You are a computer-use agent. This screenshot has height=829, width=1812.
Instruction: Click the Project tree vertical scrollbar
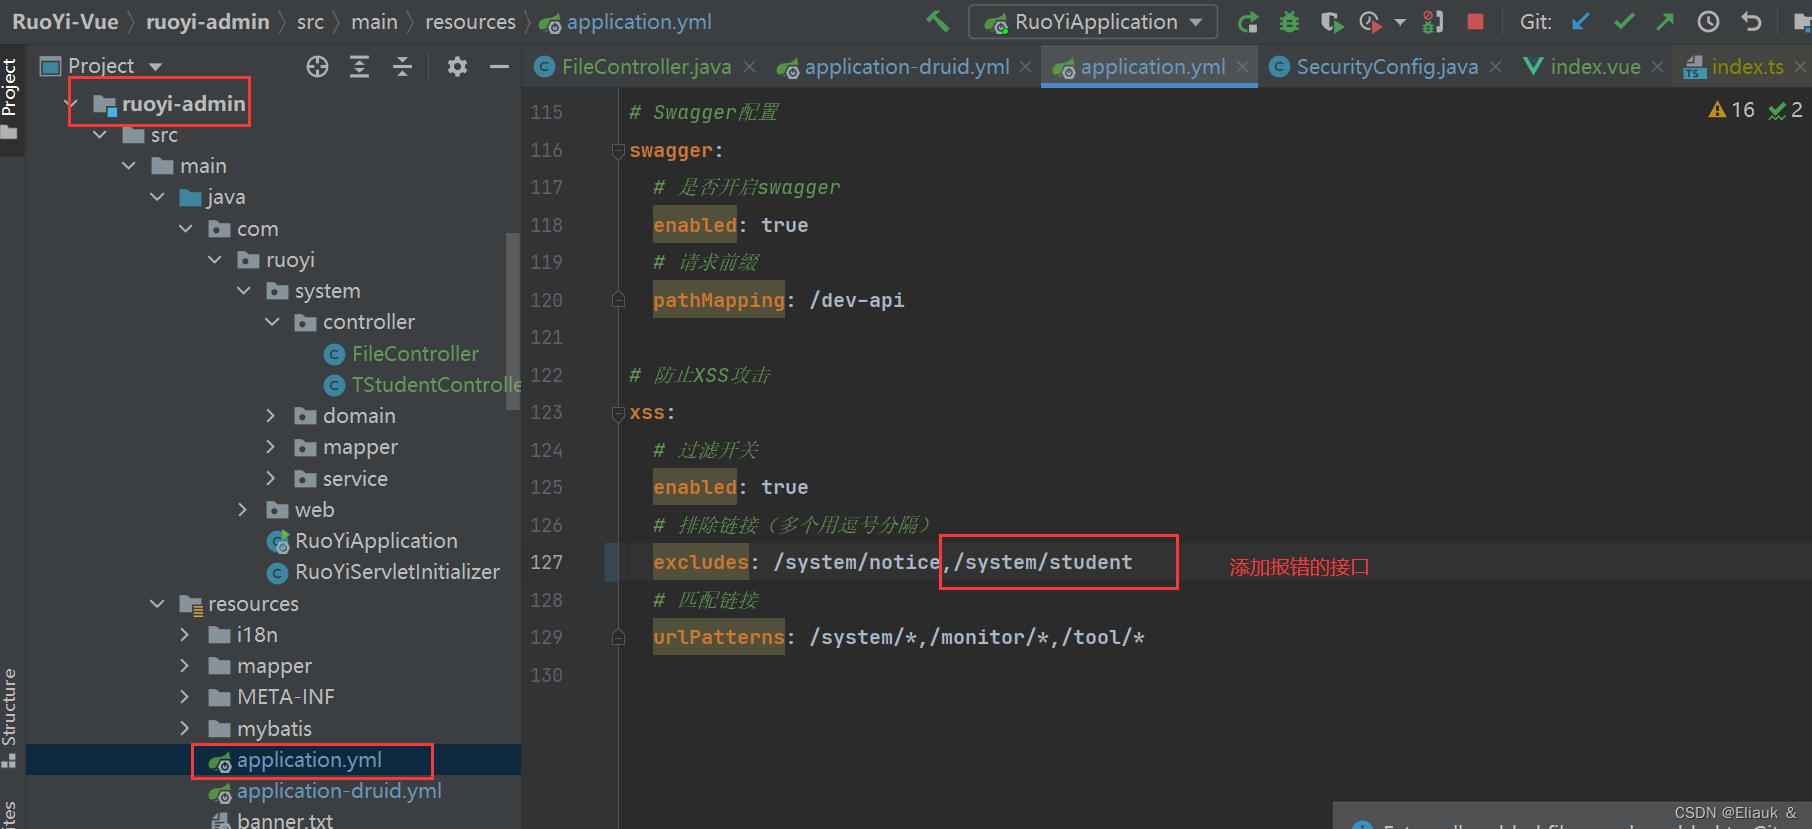coord(513,320)
